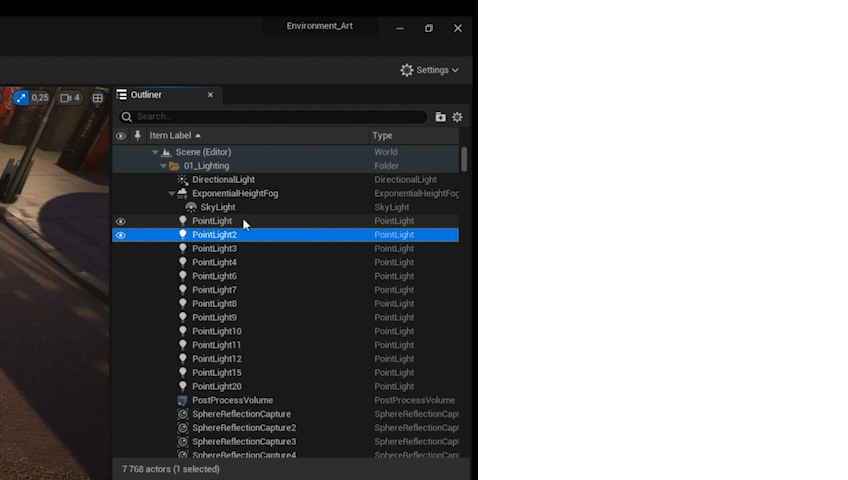The height and width of the screenshot is (480, 848).
Task: Open Outliner options gear icon
Action: [x=458, y=117]
